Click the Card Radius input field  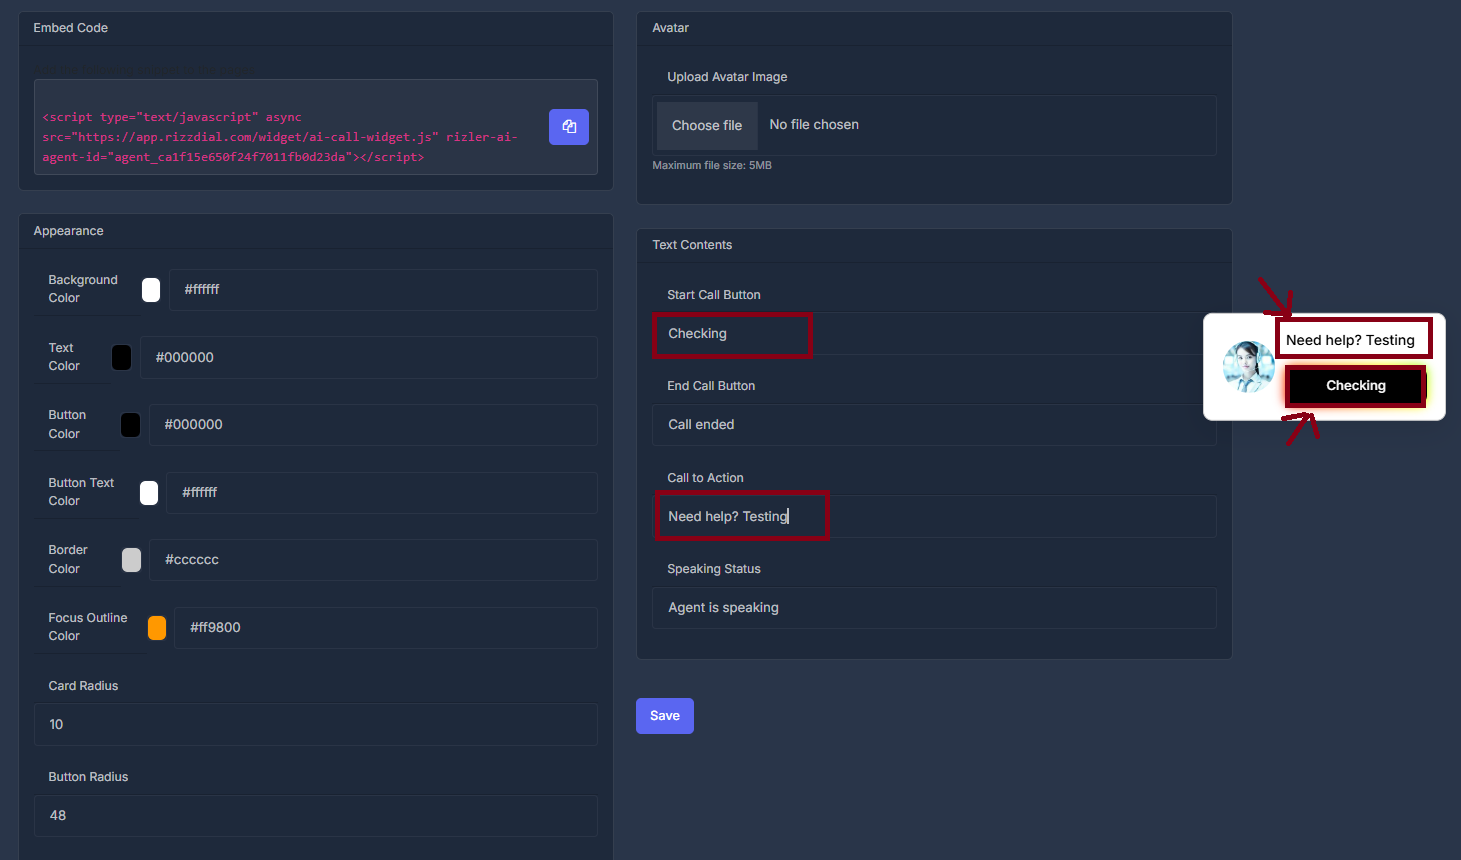click(316, 725)
